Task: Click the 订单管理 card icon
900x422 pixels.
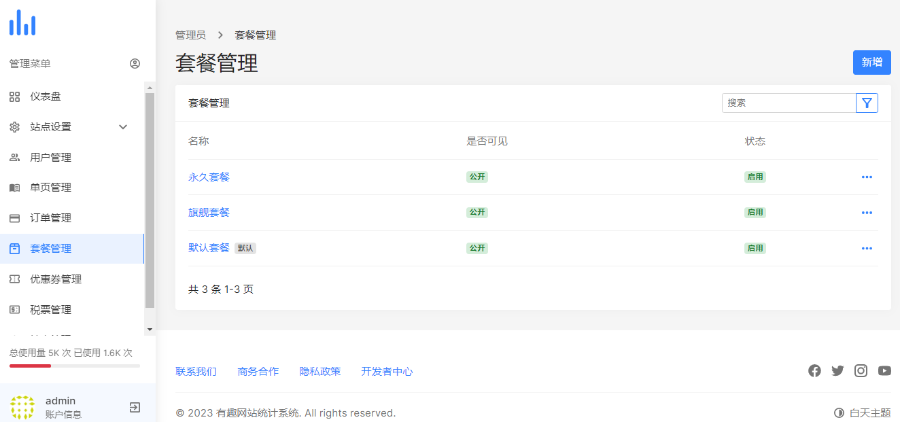Action: coord(15,219)
